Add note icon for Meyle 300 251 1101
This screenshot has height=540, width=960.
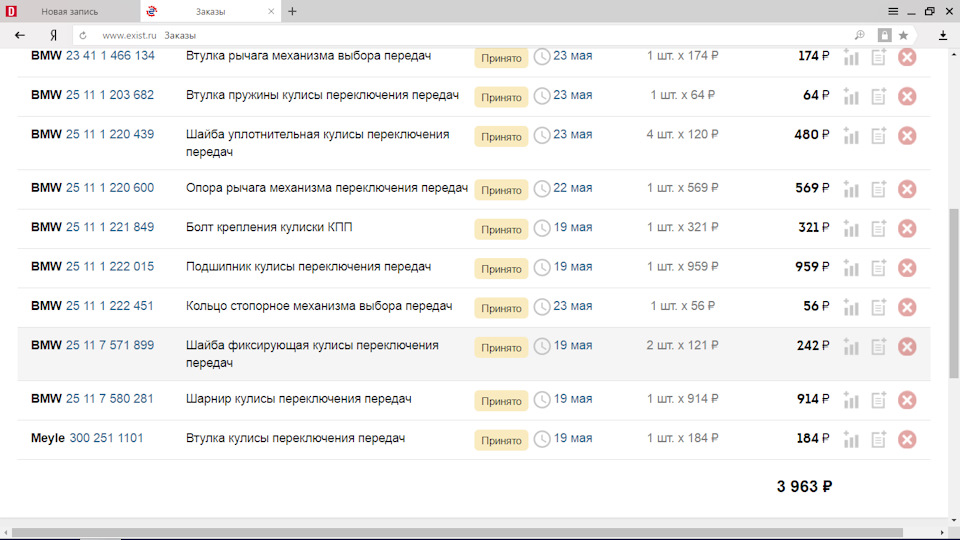[879, 440]
